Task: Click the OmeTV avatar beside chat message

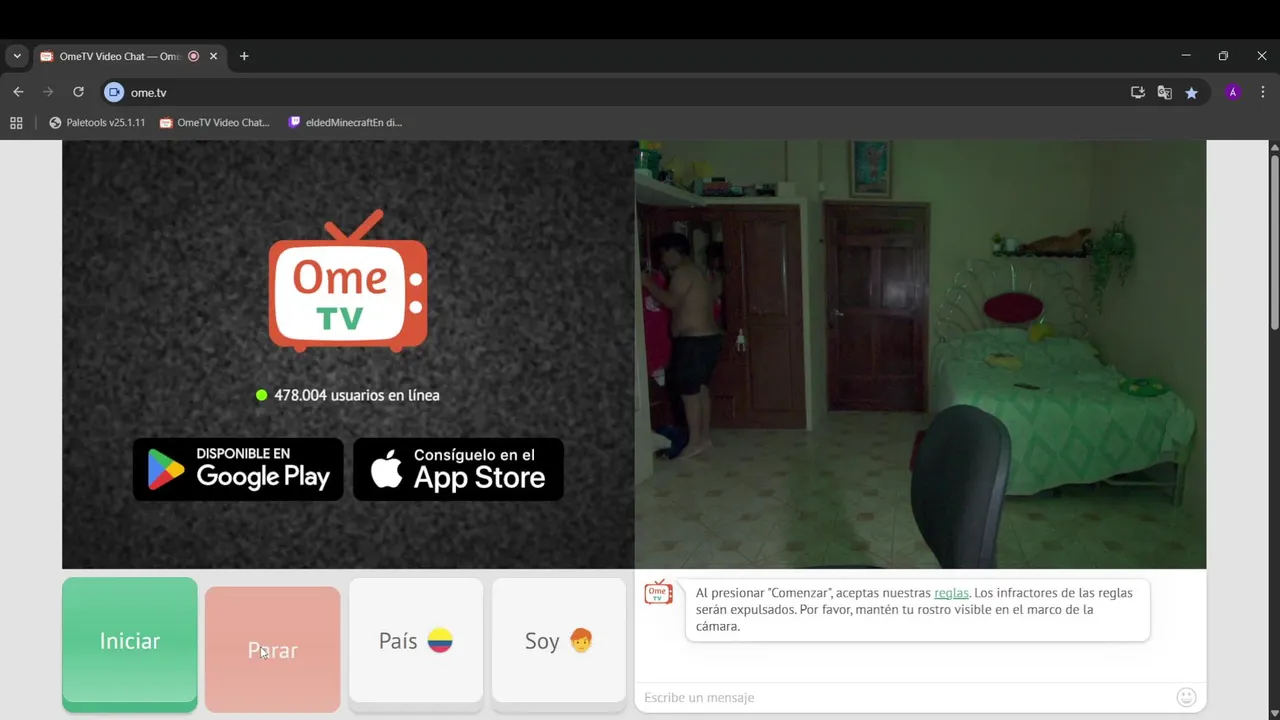Action: [658, 592]
